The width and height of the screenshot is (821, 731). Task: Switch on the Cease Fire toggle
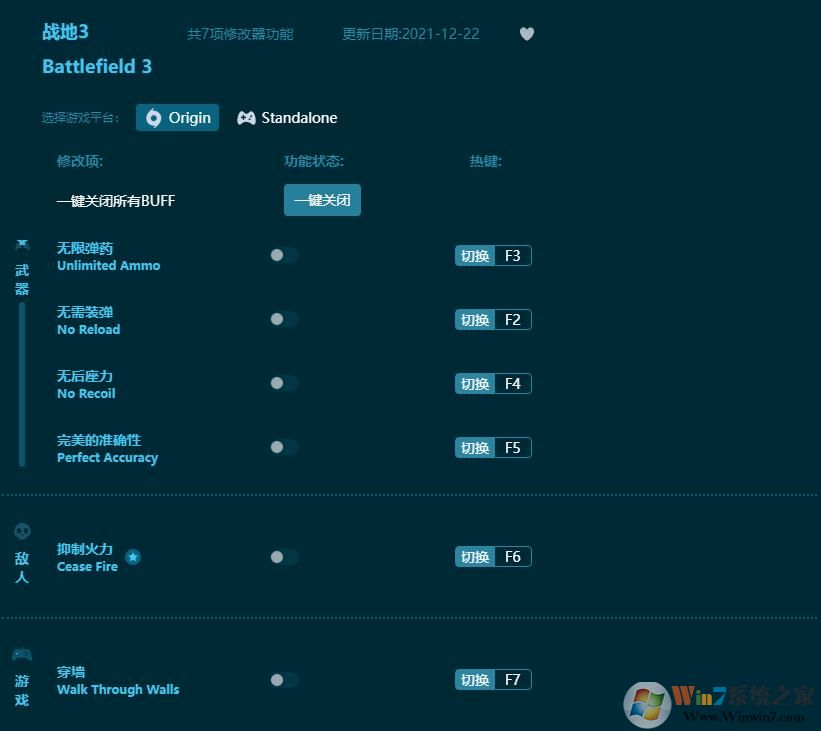[283, 557]
